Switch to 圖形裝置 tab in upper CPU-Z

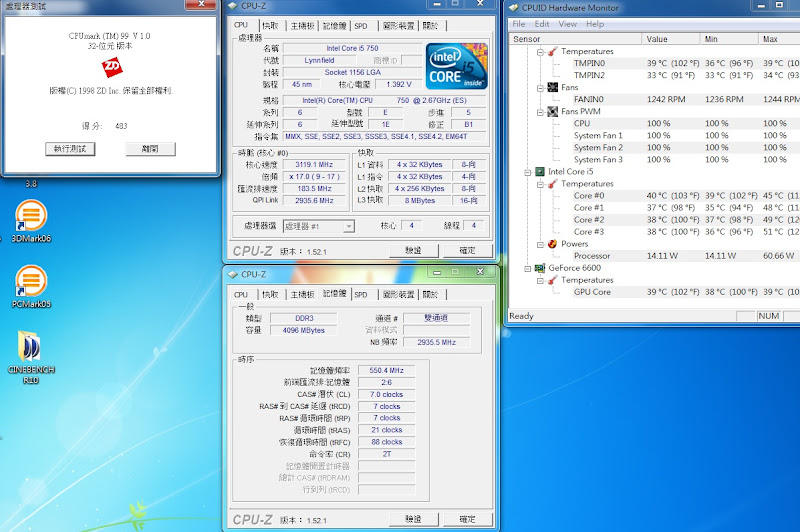pyautogui.click(x=398, y=26)
